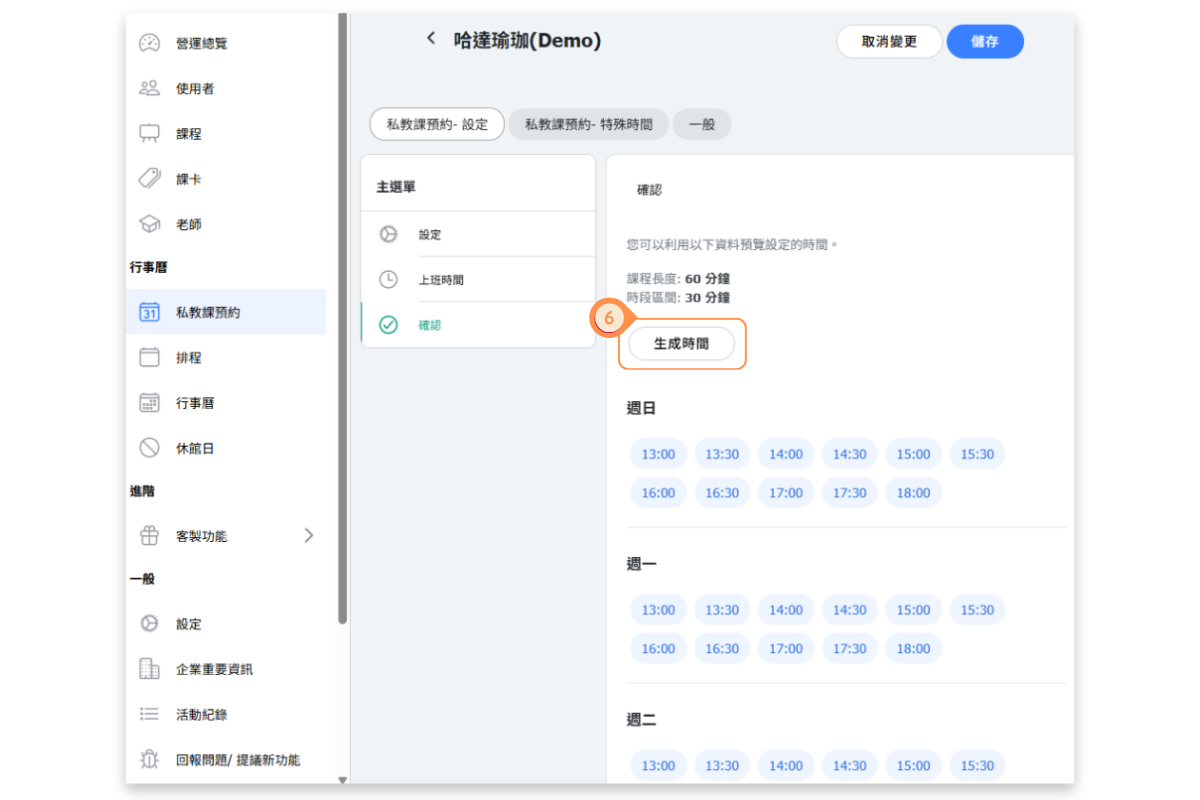The width and height of the screenshot is (1200, 800).
Task: Click the 生成時間 generate button
Action: (681, 343)
